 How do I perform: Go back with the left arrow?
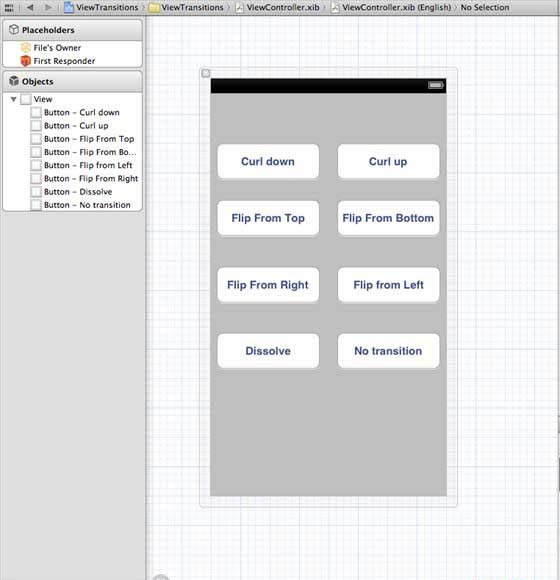pos(30,7)
